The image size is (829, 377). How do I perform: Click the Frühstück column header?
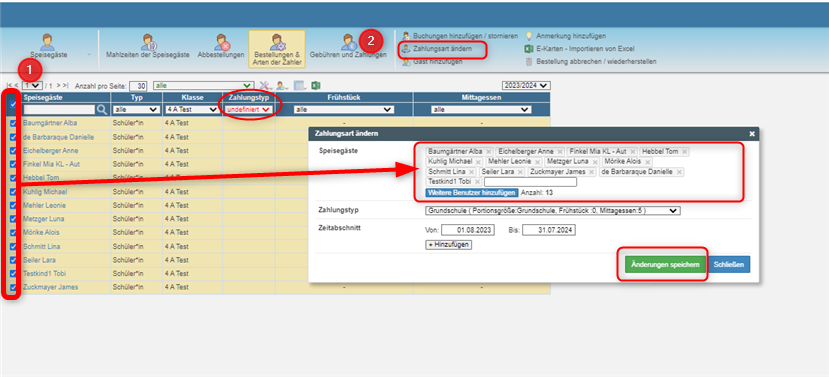[344, 97]
